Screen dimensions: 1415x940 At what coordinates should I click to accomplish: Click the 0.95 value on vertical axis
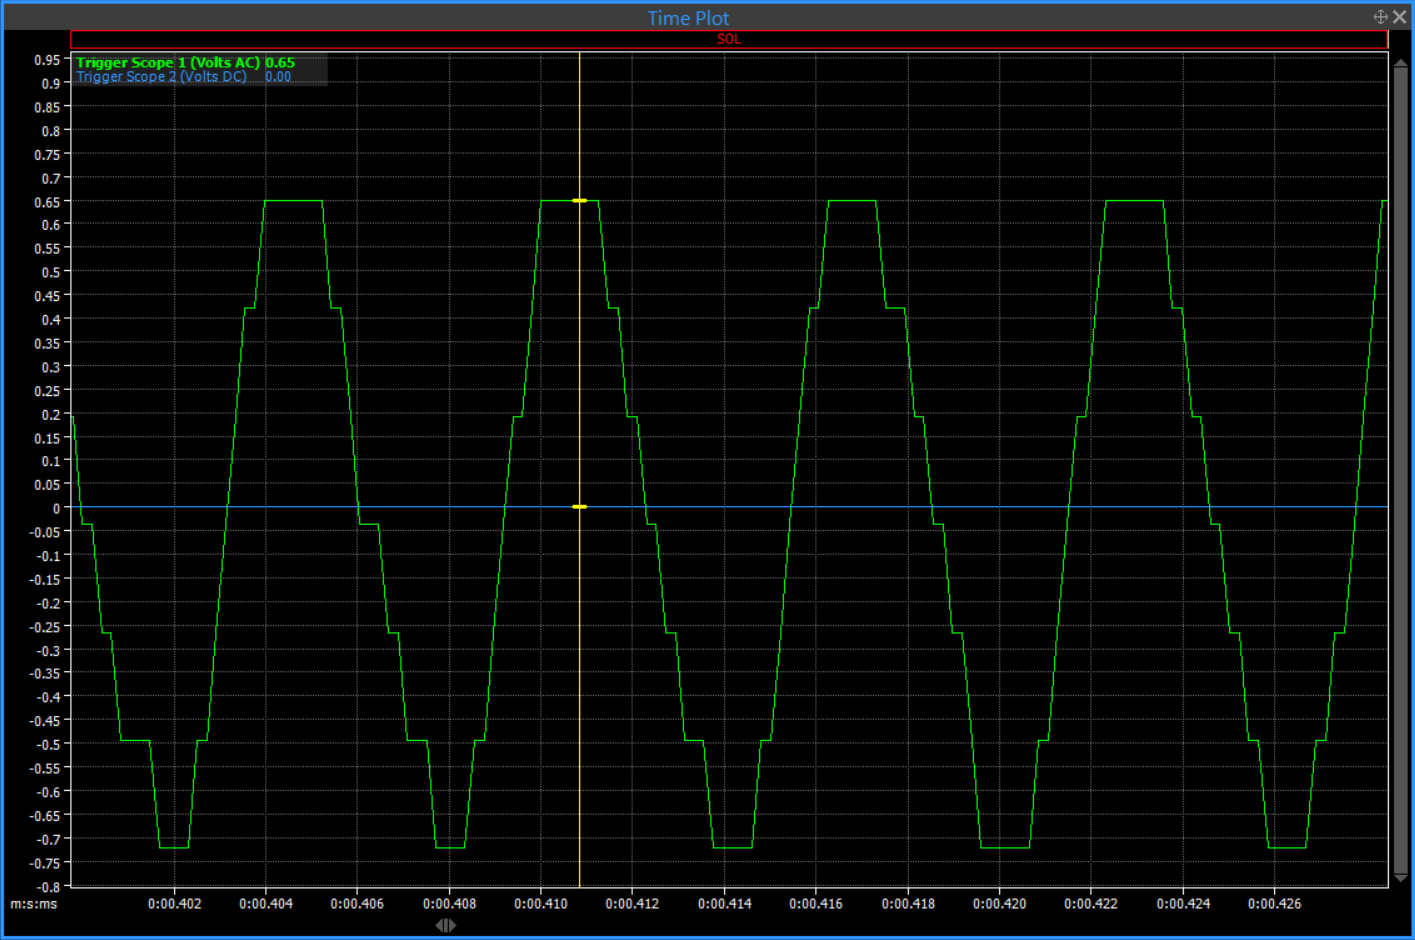point(46,60)
